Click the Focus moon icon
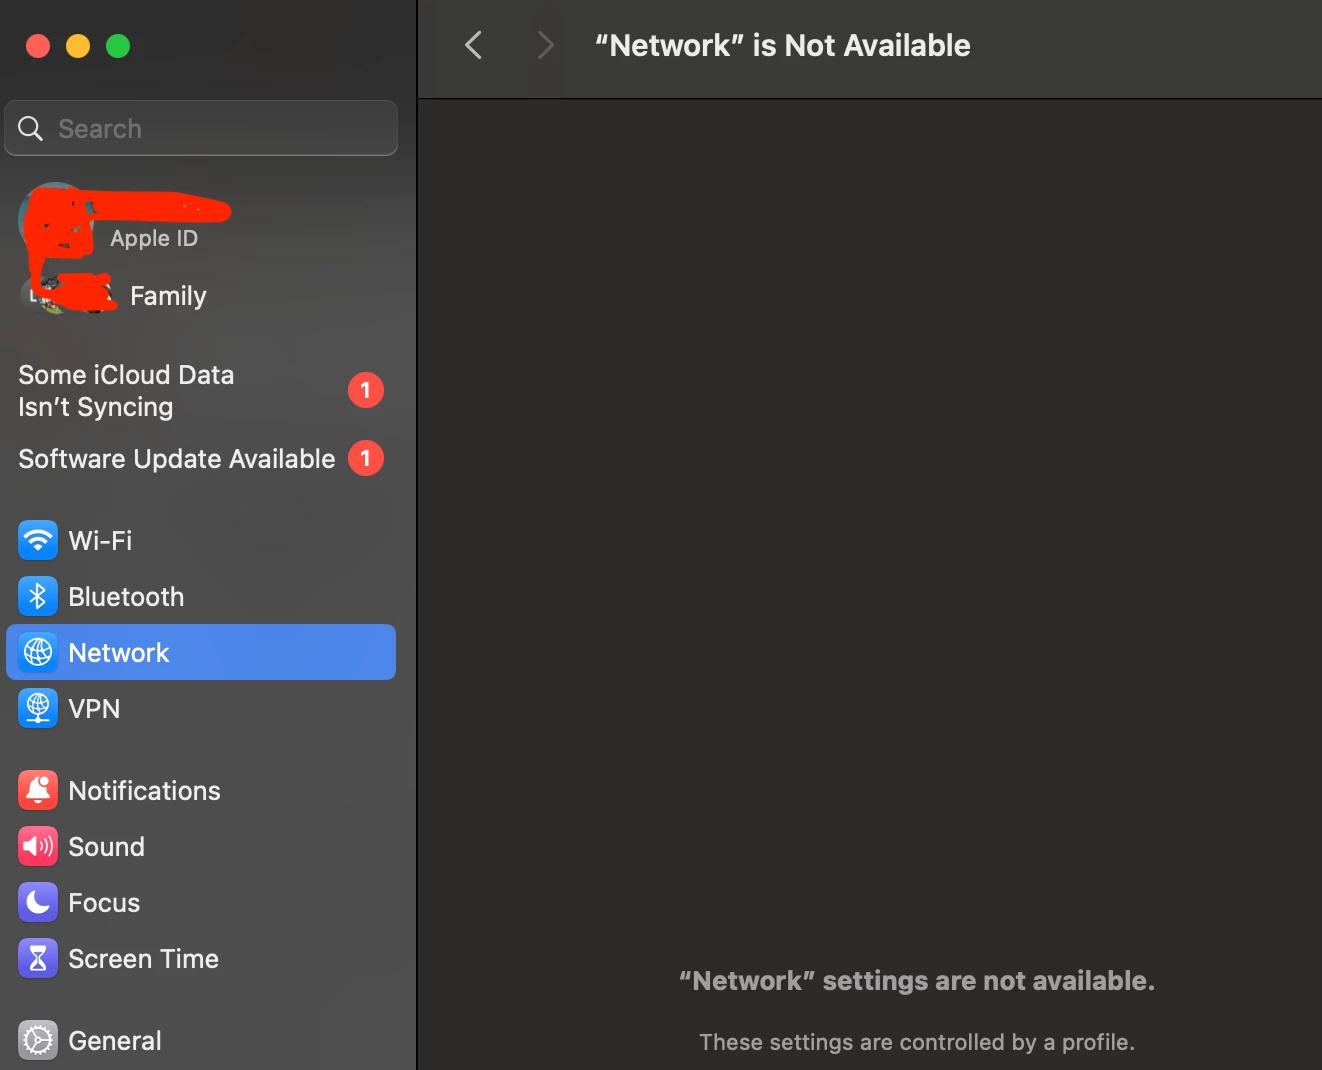 [x=38, y=903]
